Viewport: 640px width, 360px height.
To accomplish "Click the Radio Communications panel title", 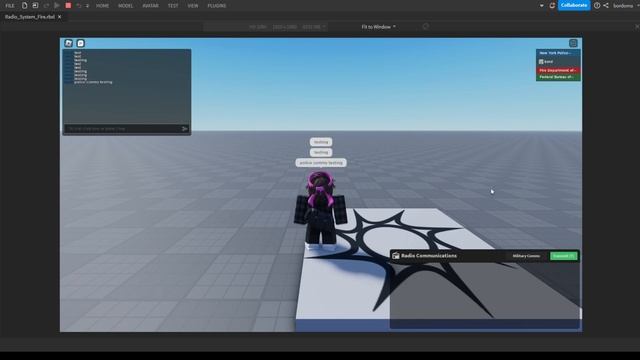I will coord(429,256).
